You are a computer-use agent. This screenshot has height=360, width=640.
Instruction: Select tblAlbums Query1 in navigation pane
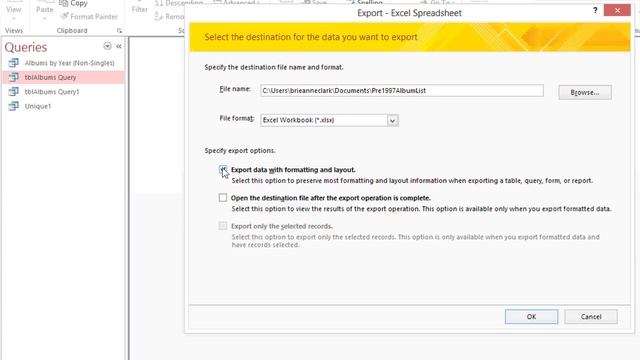point(52,92)
